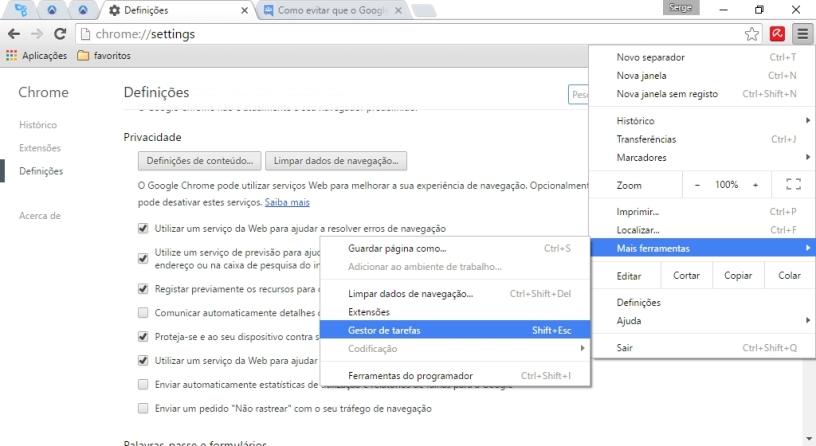816x446 pixels.
Task: Toggle fullscreen icon next to Zoom
Action: (793, 184)
